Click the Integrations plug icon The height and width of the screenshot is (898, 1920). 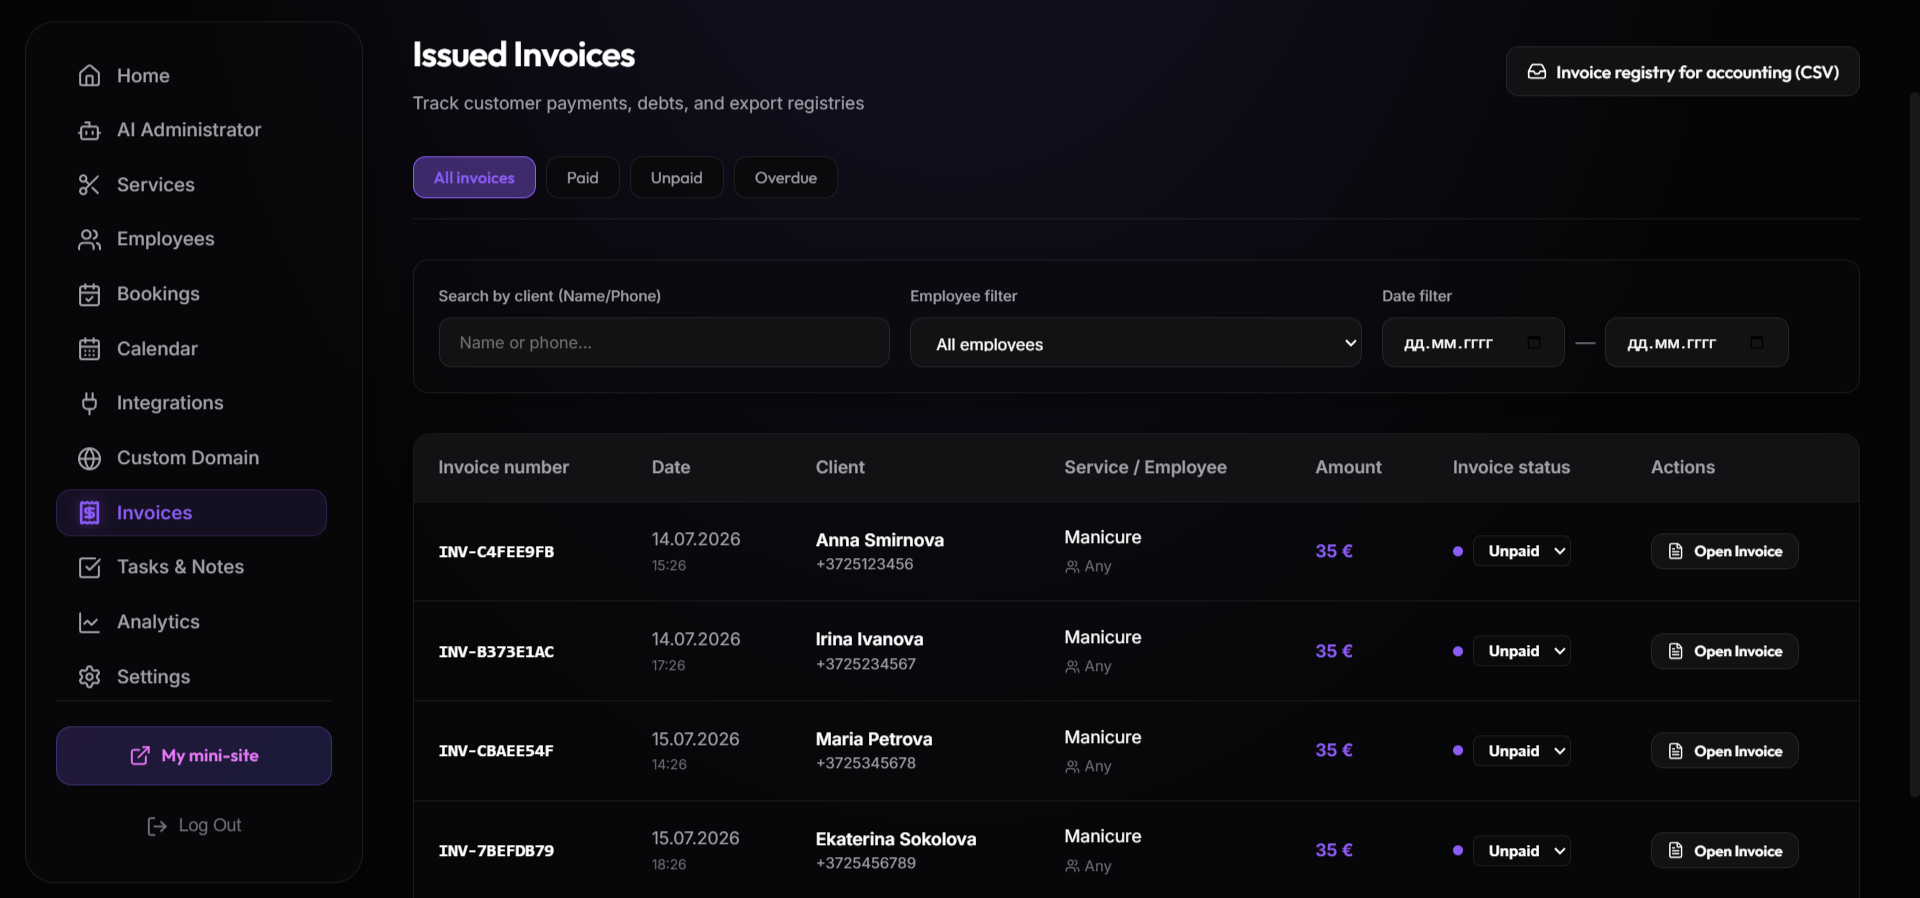point(89,403)
